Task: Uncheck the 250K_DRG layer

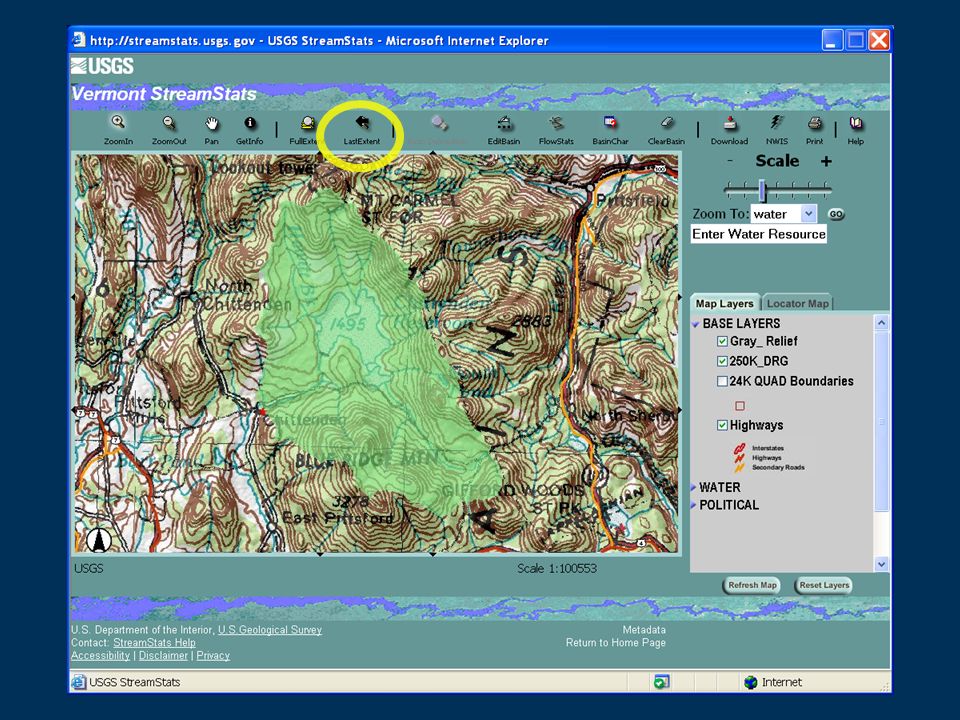Action: click(x=722, y=361)
